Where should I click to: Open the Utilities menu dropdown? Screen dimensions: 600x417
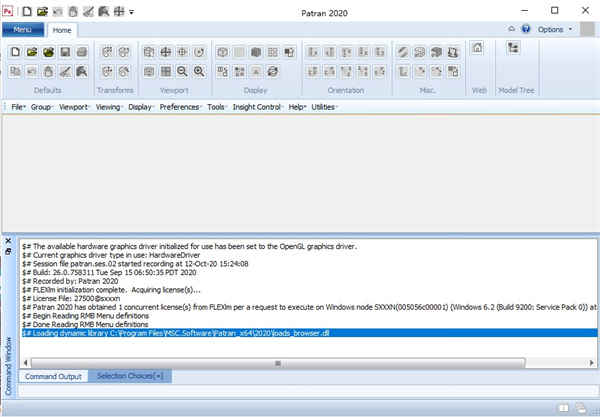(x=324, y=107)
